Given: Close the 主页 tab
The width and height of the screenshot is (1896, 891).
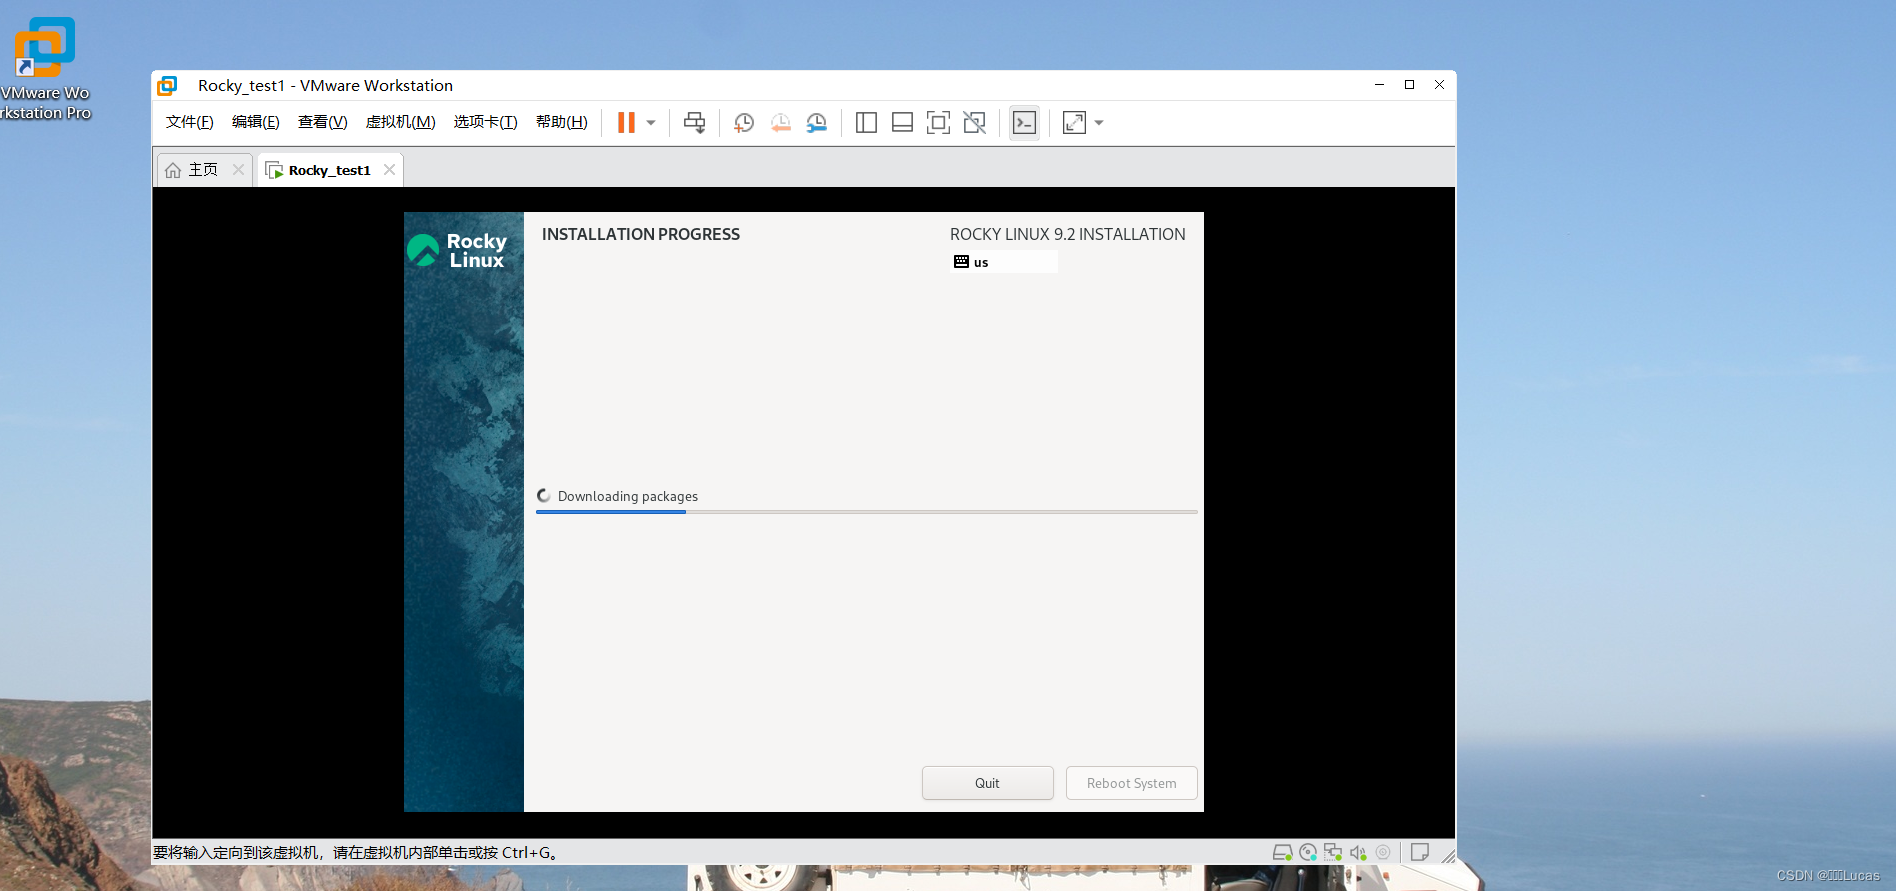Looking at the screenshot, I should (x=238, y=170).
